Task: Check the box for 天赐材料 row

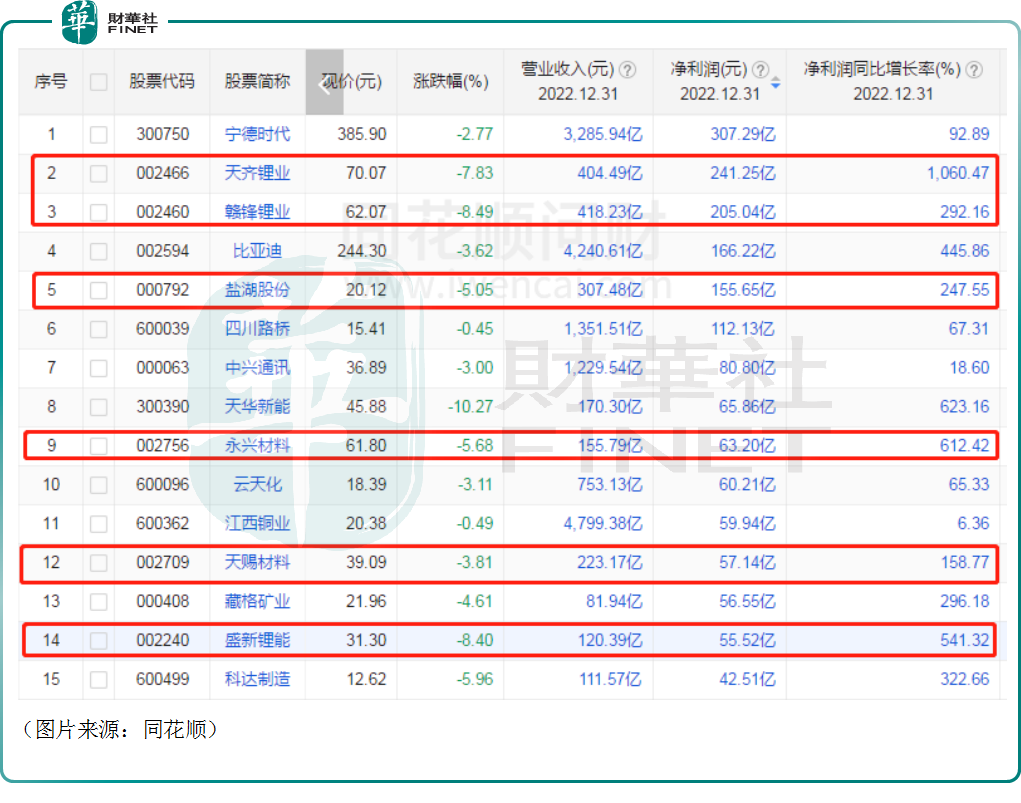Action: [98, 563]
